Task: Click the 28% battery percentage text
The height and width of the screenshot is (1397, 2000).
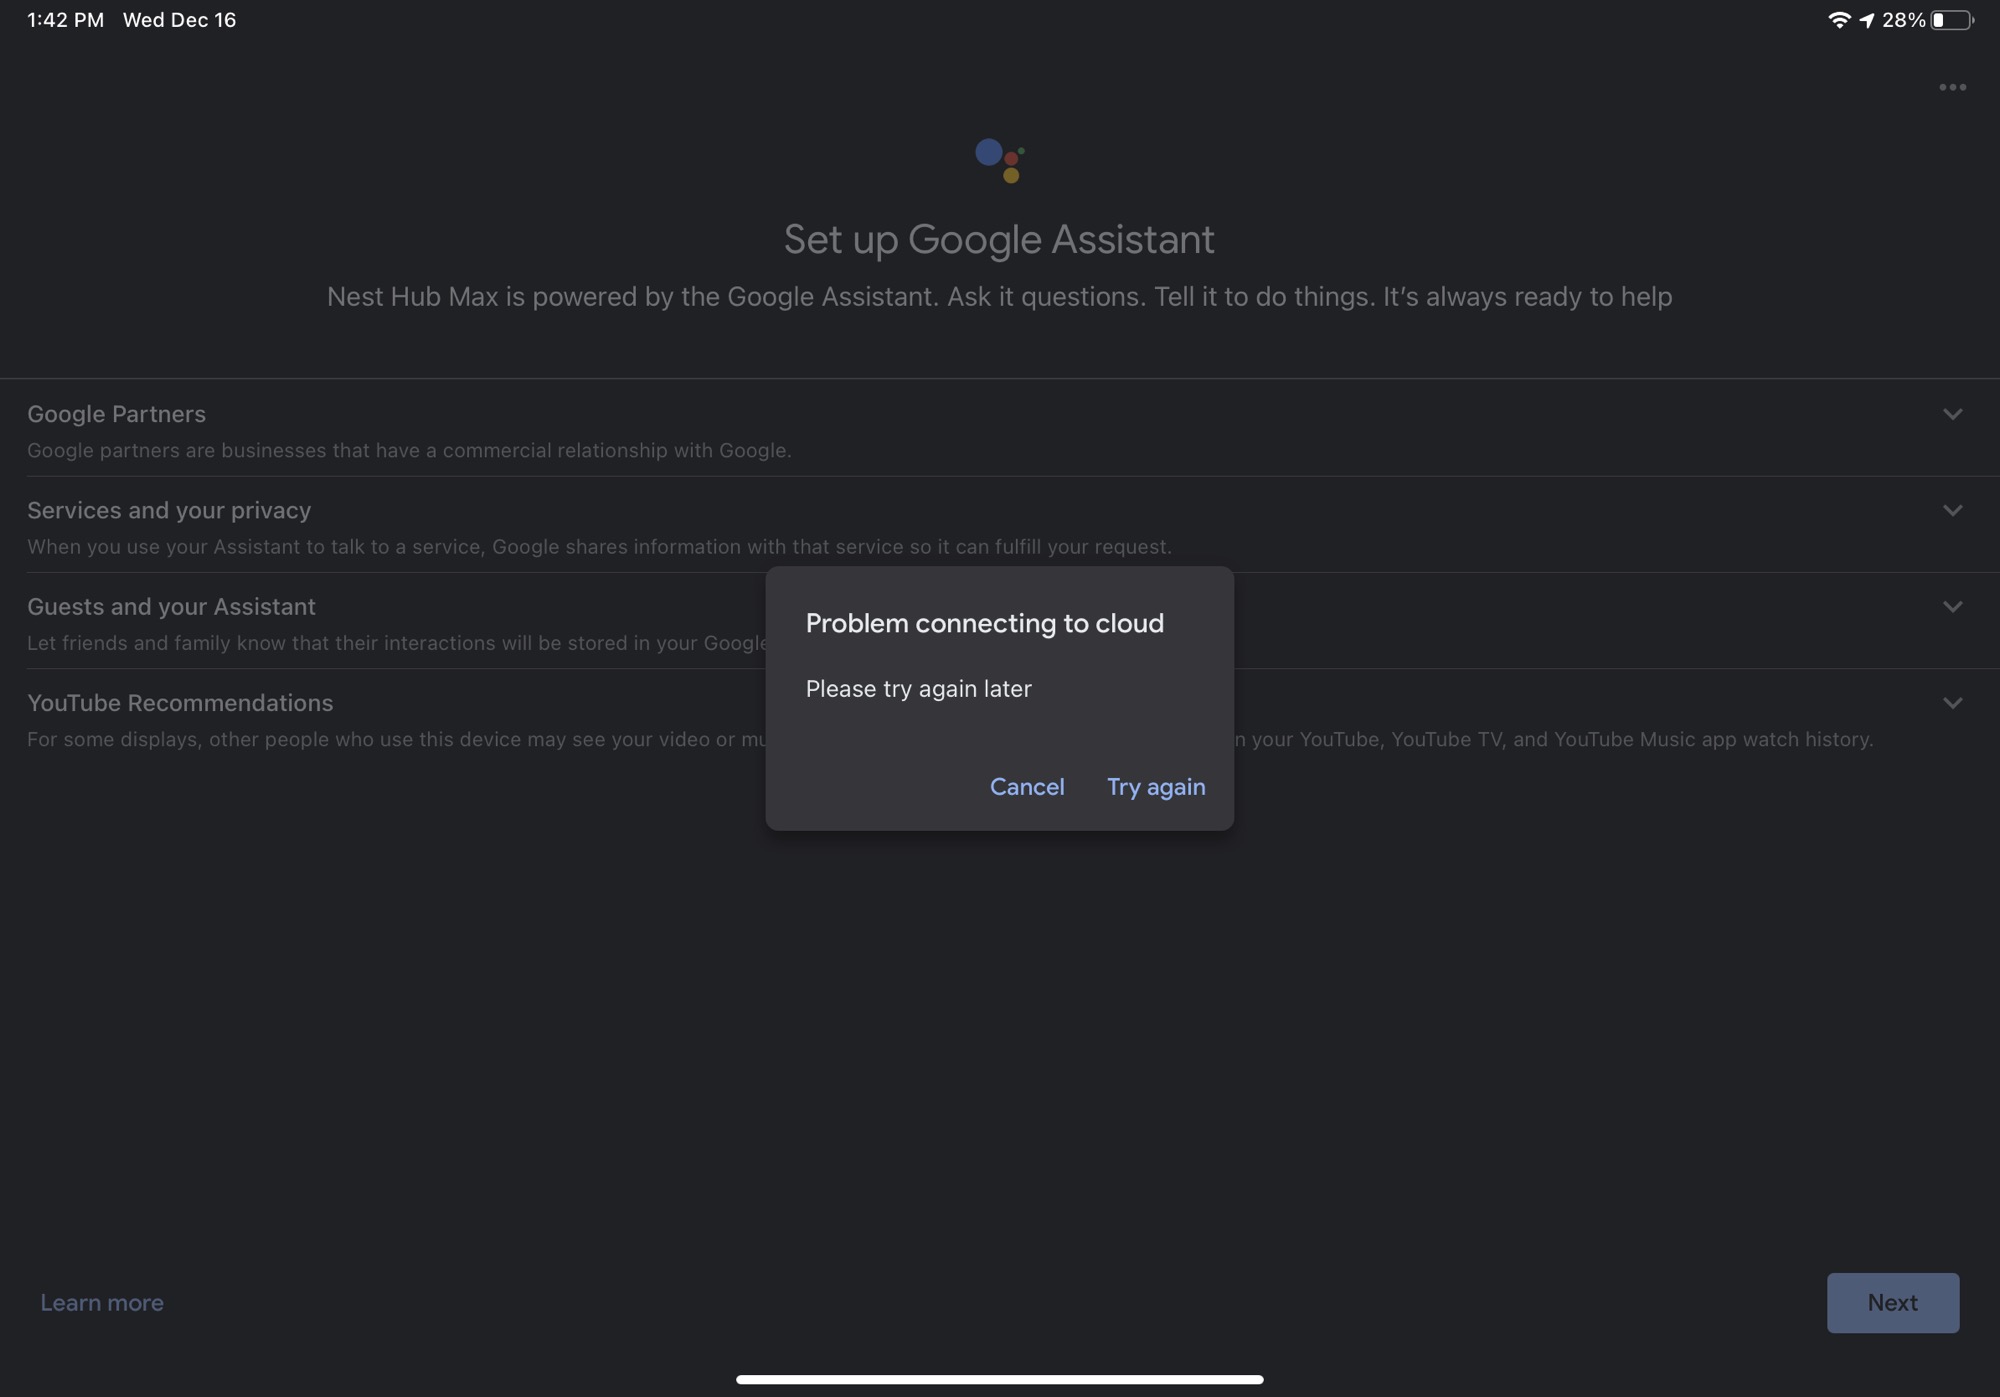Action: (1904, 19)
